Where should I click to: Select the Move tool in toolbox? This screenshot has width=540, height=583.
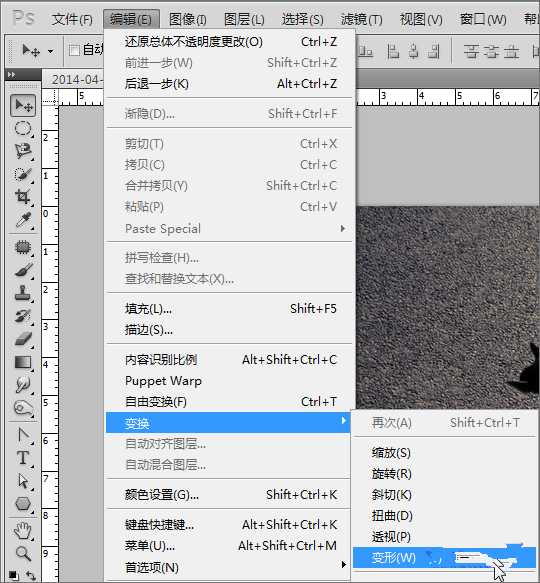(x=23, y=106)
